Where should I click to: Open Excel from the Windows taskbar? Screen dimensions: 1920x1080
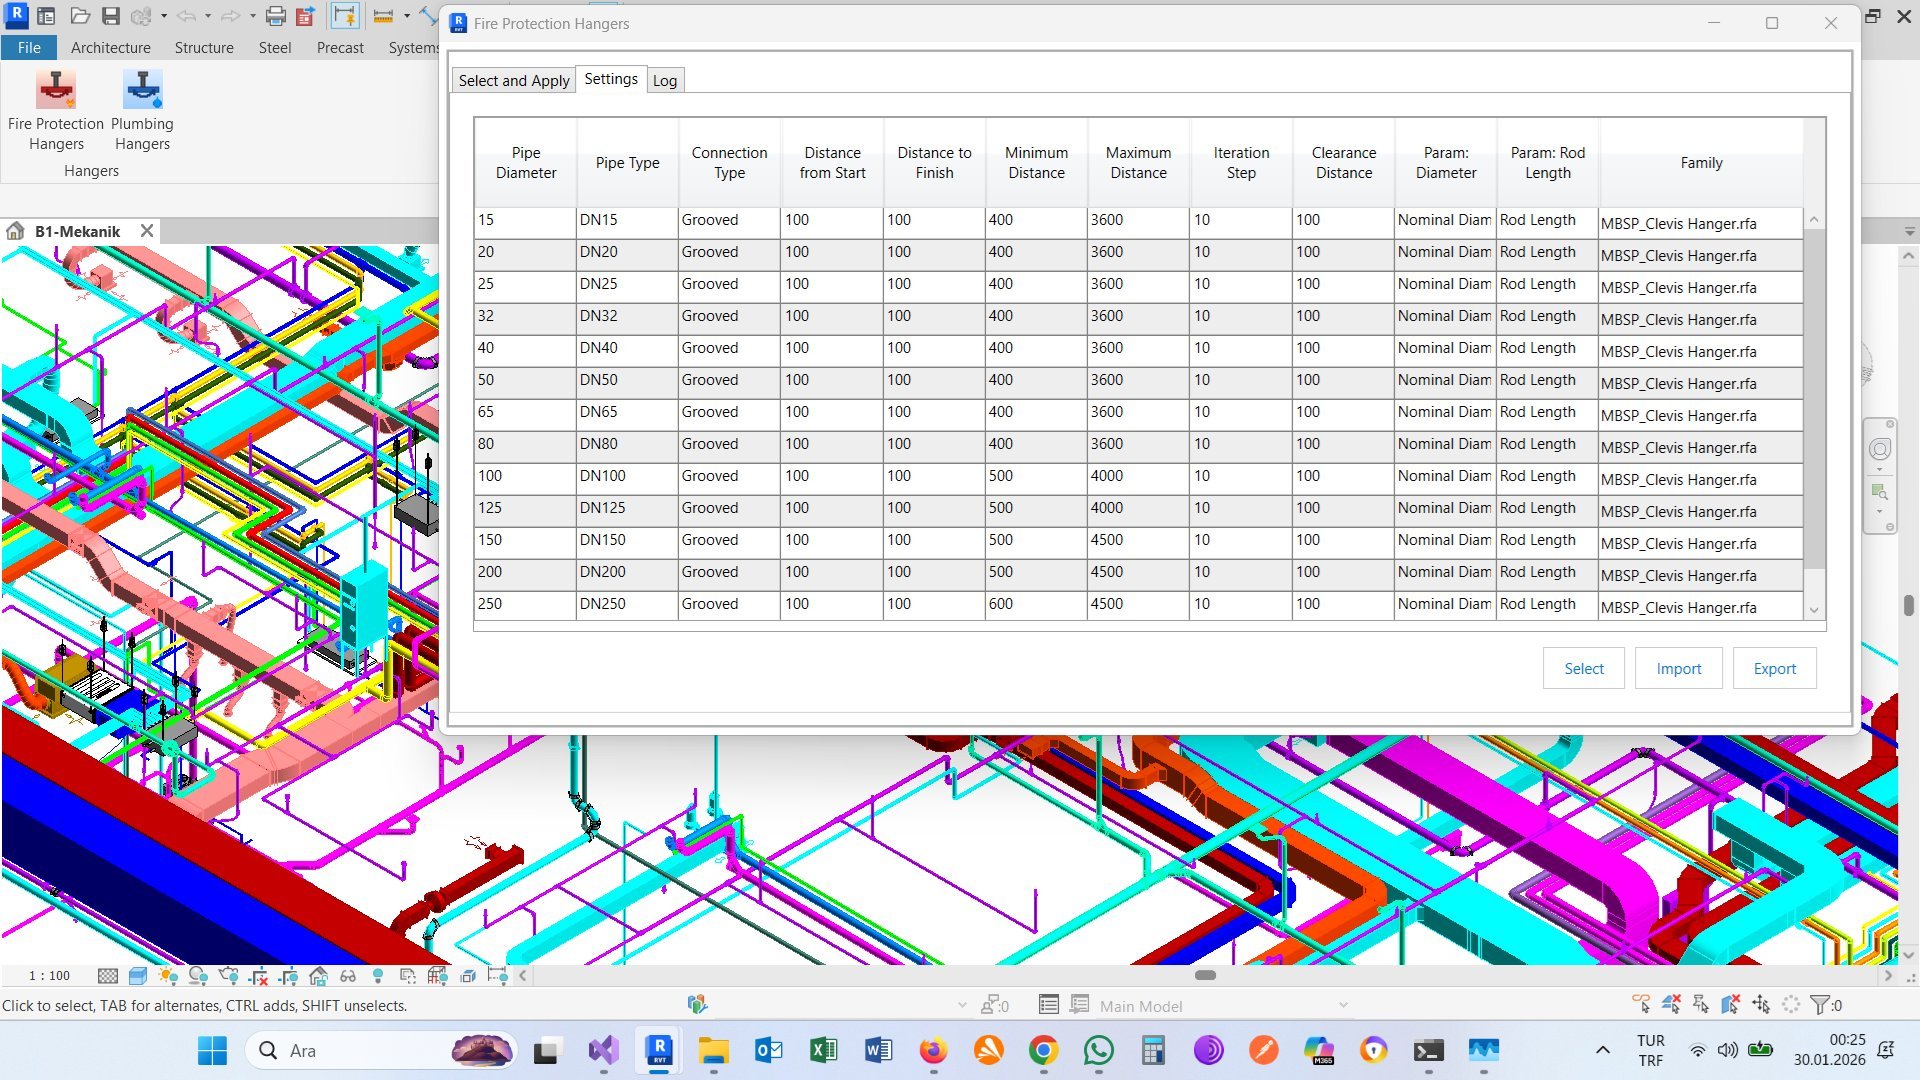pyautogui.click(x=823, y=1051)
